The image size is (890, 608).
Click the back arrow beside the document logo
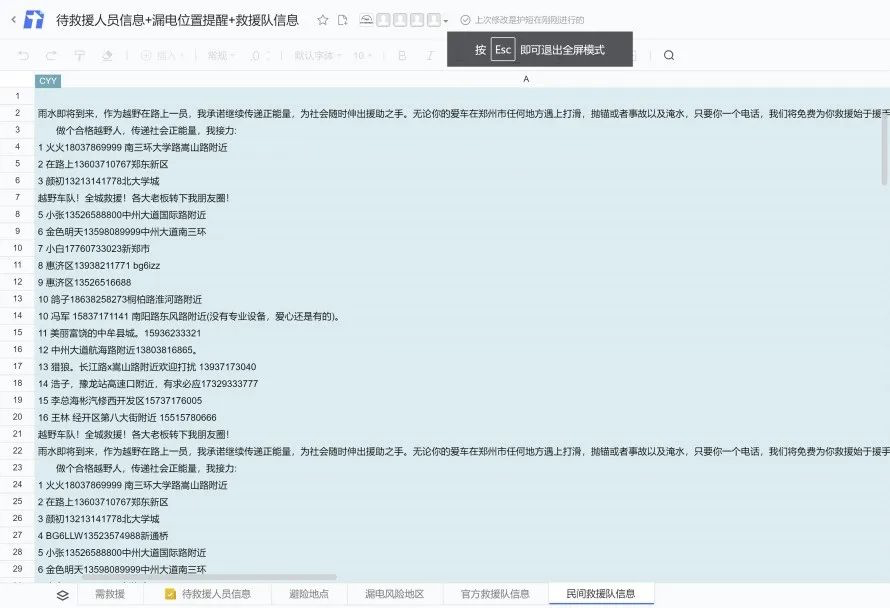(x=14, y=20)
